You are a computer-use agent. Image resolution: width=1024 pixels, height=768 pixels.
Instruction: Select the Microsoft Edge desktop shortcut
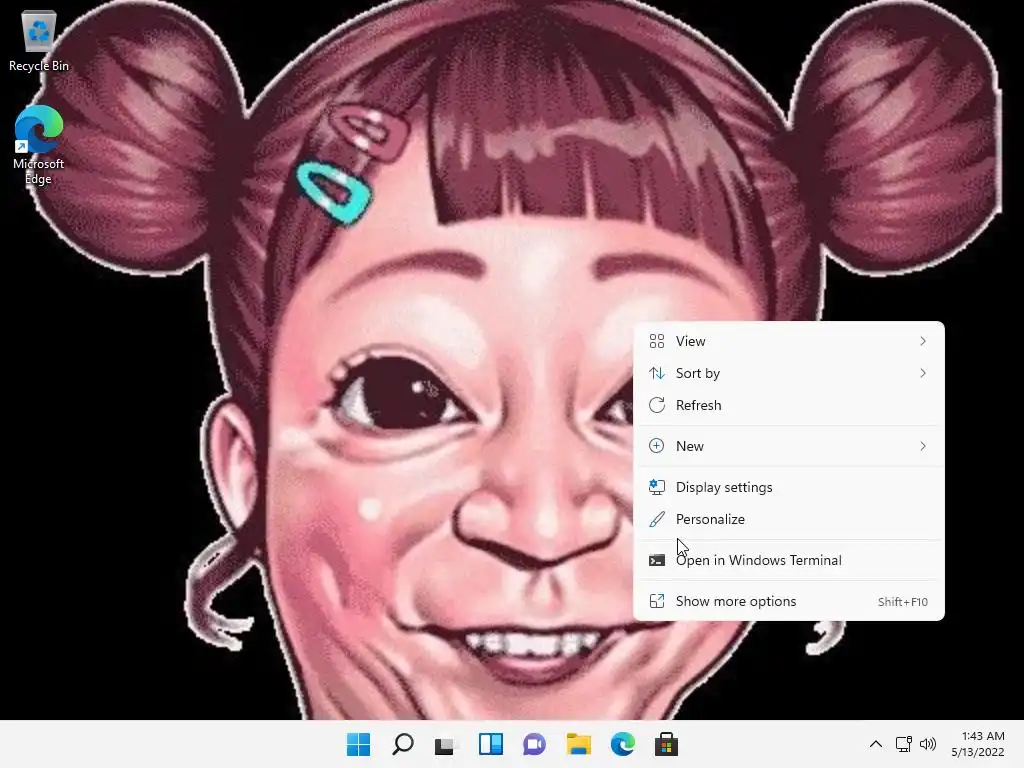click(x=39, y=145)
